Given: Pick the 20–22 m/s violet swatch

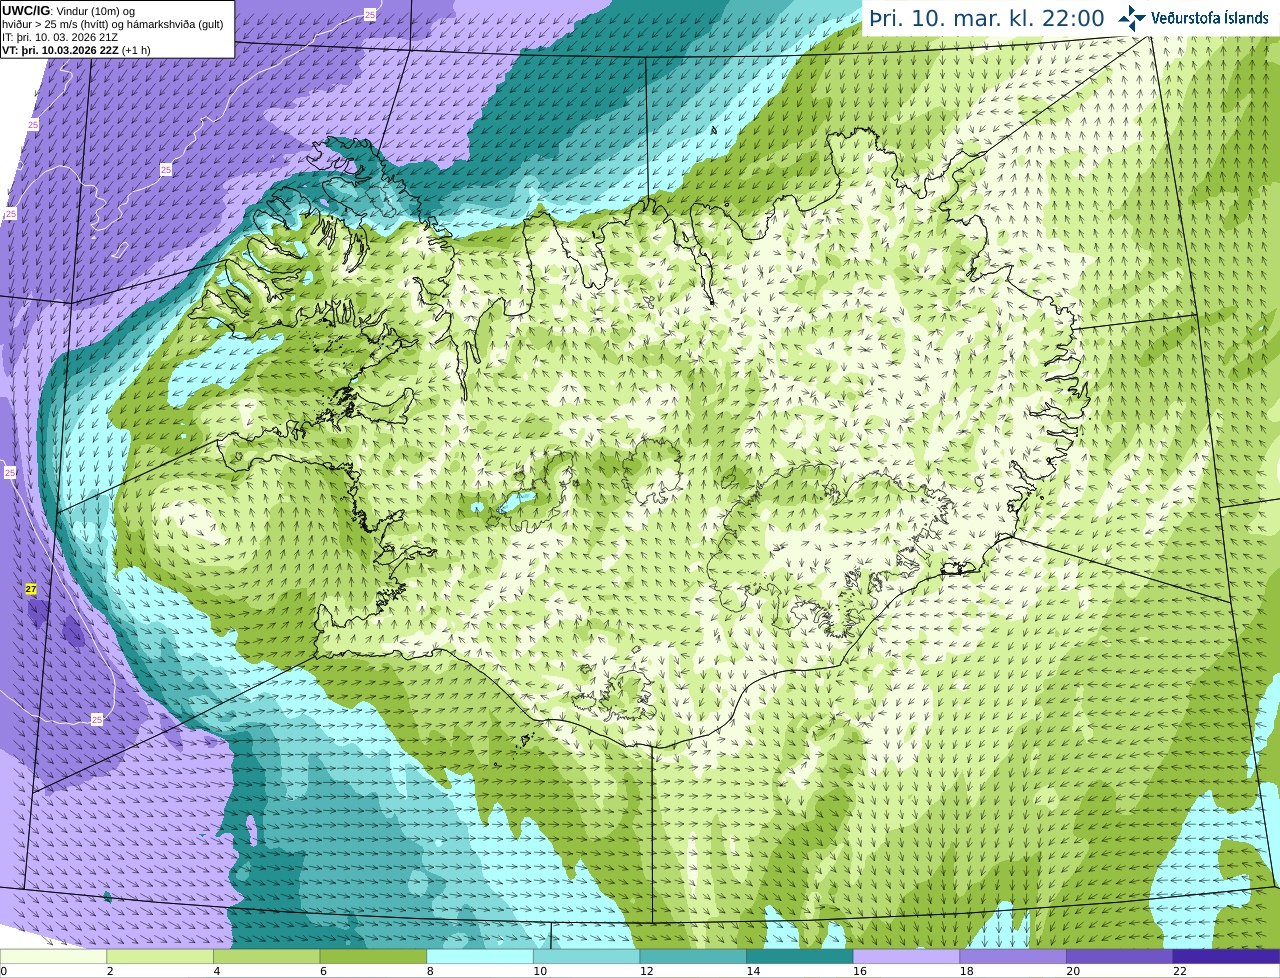Looking at the screenshot, I should click(x=1120, y=956).
